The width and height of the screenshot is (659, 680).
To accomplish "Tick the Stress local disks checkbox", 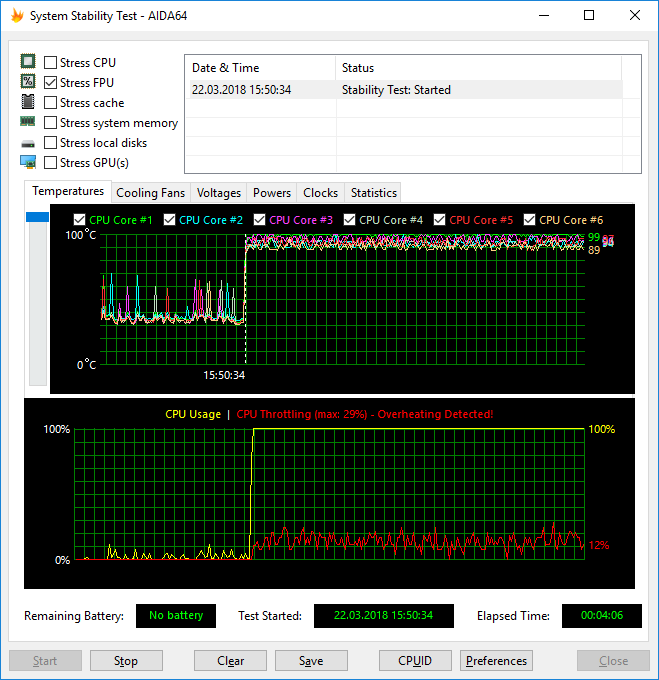I will coord(50,143).
